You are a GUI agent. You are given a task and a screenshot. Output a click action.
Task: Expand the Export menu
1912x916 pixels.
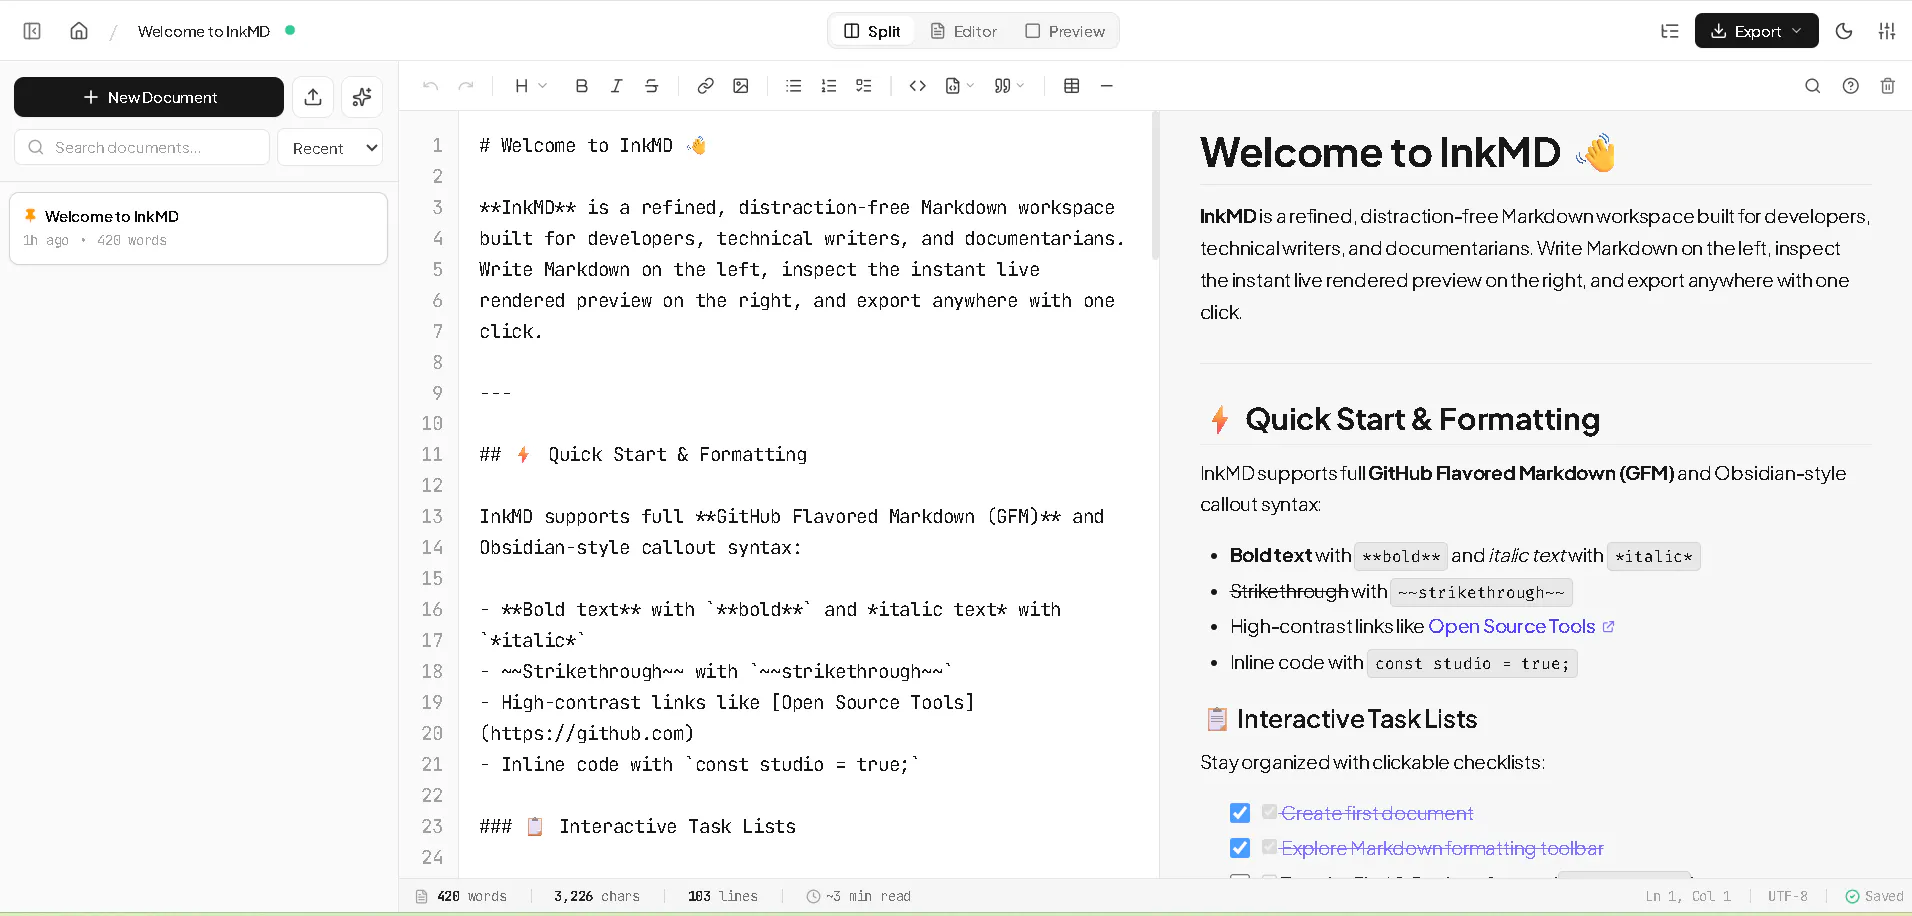click(1756, 31)
